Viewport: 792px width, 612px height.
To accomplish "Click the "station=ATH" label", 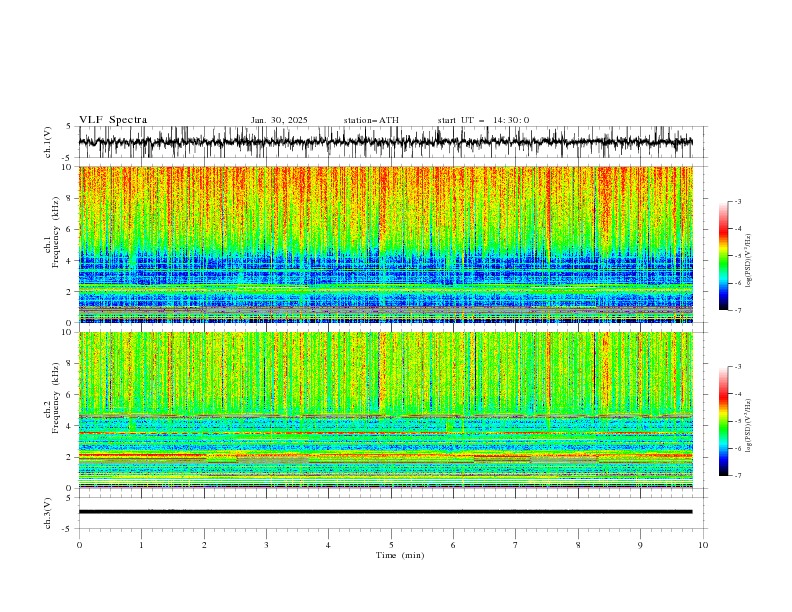I will [x=371, y=120].
